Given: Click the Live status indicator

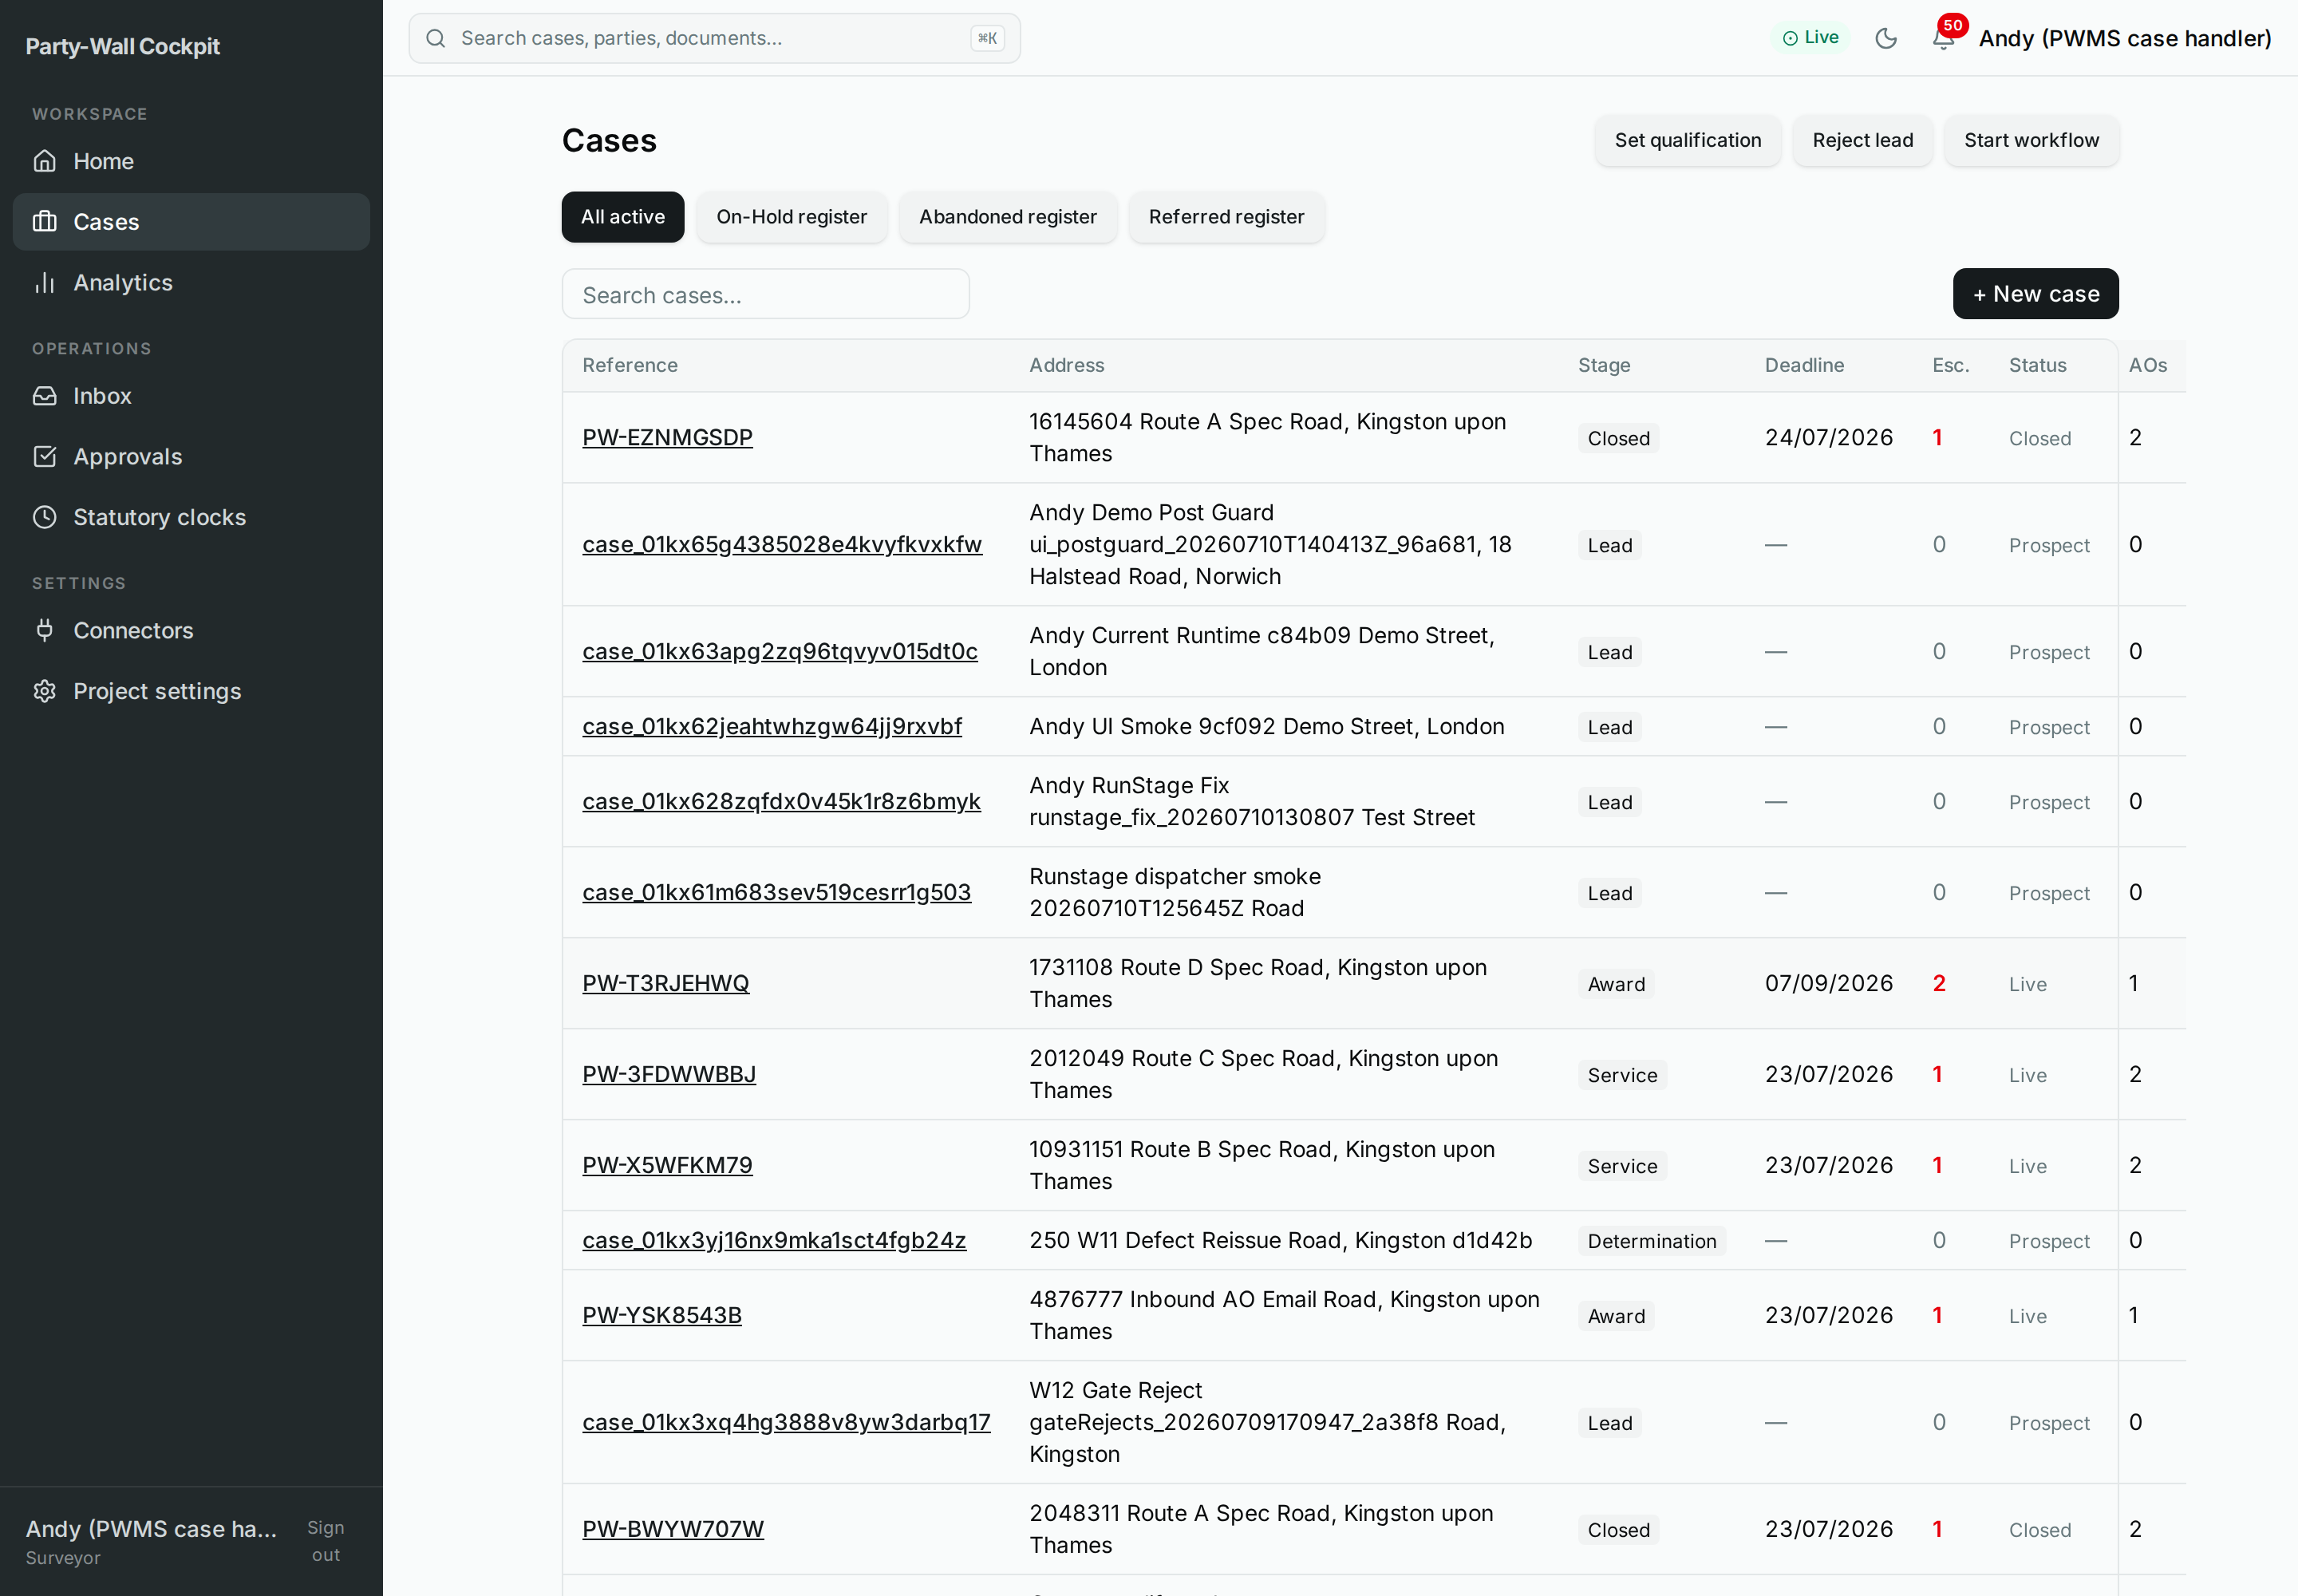Looking at the screenshot, I should (1811, 38).
